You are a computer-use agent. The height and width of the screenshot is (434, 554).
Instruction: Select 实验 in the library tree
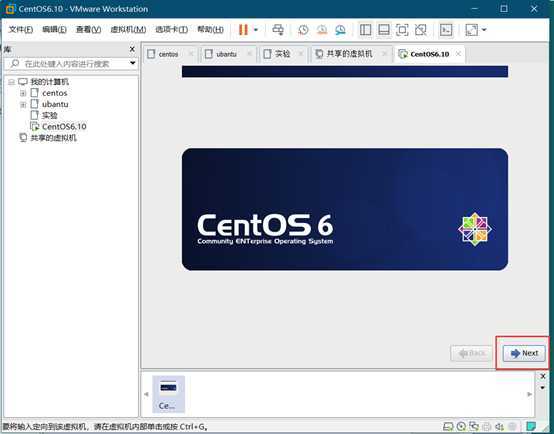pyautogui.click(x=49, y=115)
